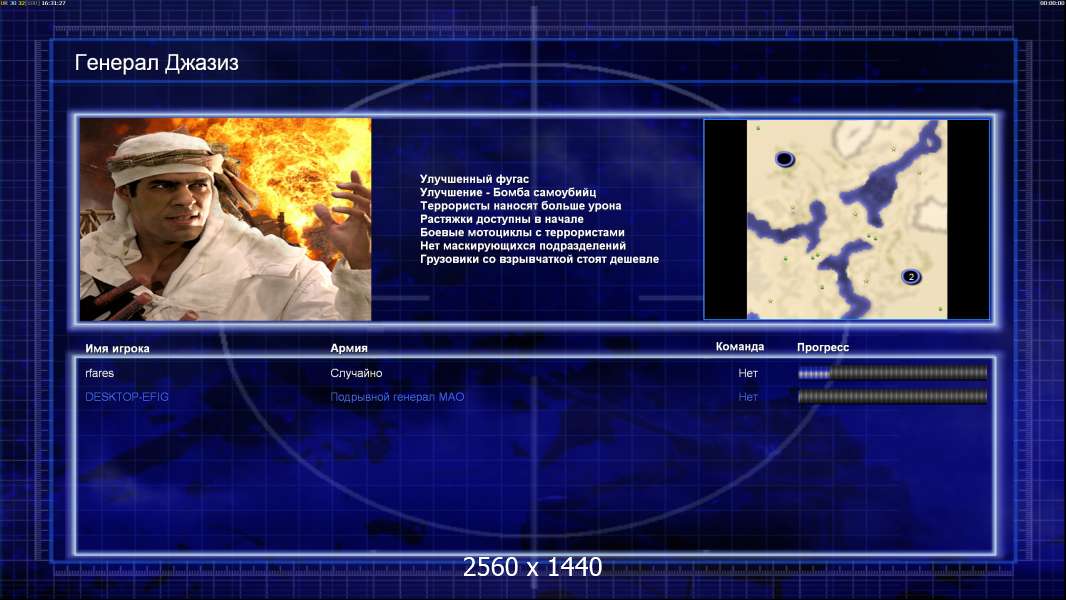The width and height of the screenshot is (1066, 600).
Task: Click the DESKTOP-EFIG loading progress bar
Action: click(892, 396)
